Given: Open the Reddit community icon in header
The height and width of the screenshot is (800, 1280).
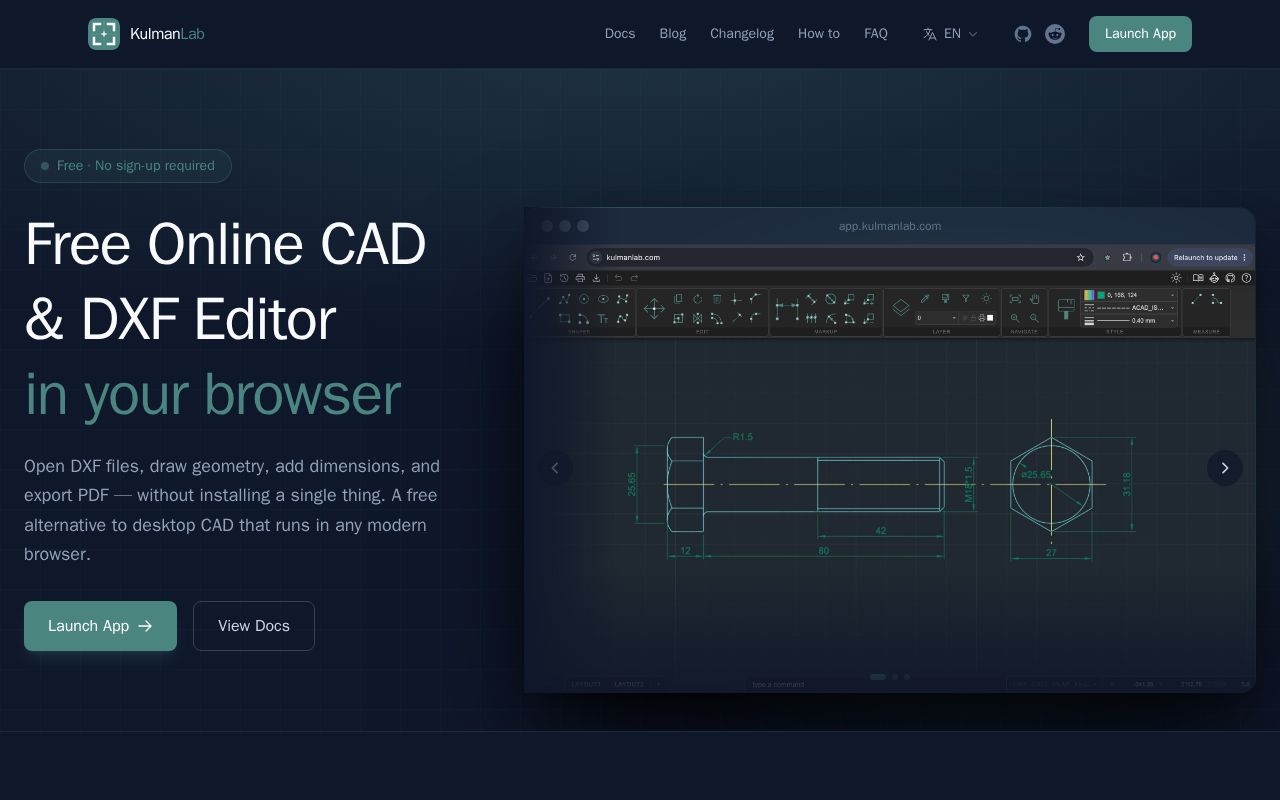Looking at the screenshot, I should tap(1055, 34).
